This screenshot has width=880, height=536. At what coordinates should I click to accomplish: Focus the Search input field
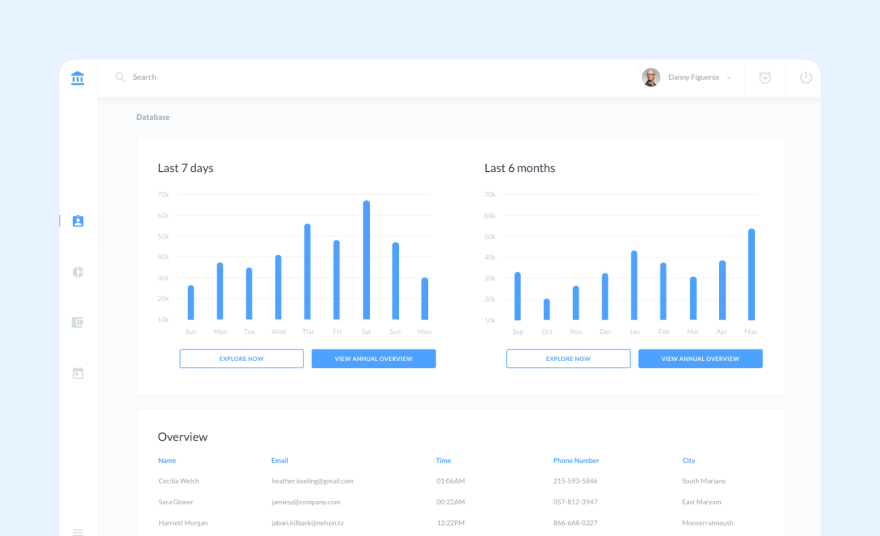point(144,77)
